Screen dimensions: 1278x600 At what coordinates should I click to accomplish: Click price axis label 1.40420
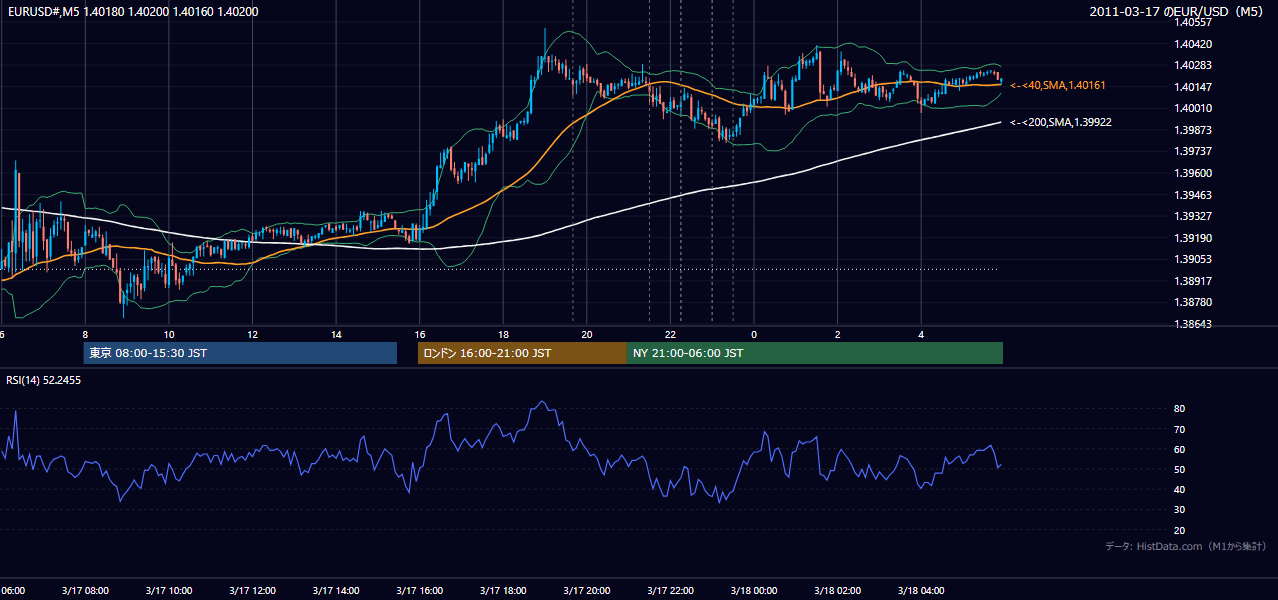click(x=1194, y=44)
